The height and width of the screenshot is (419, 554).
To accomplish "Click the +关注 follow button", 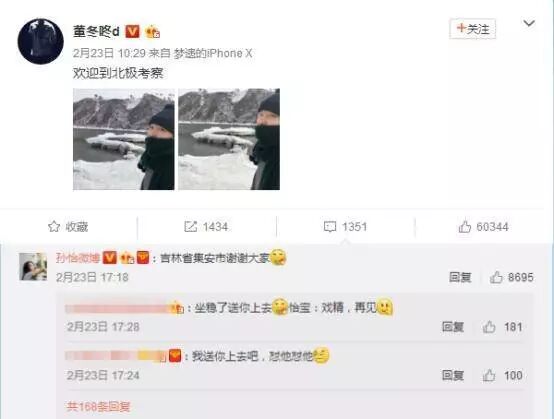I will point(473,29).
